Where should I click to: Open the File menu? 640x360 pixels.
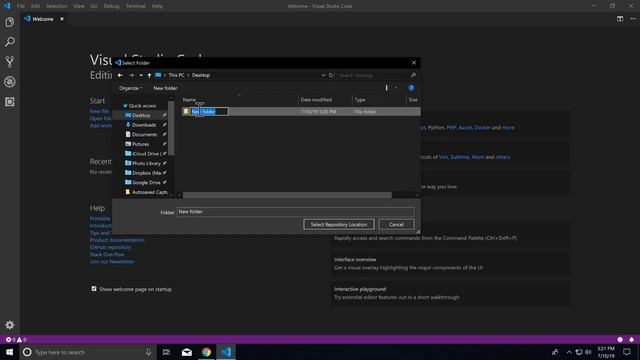click(21, 6)
